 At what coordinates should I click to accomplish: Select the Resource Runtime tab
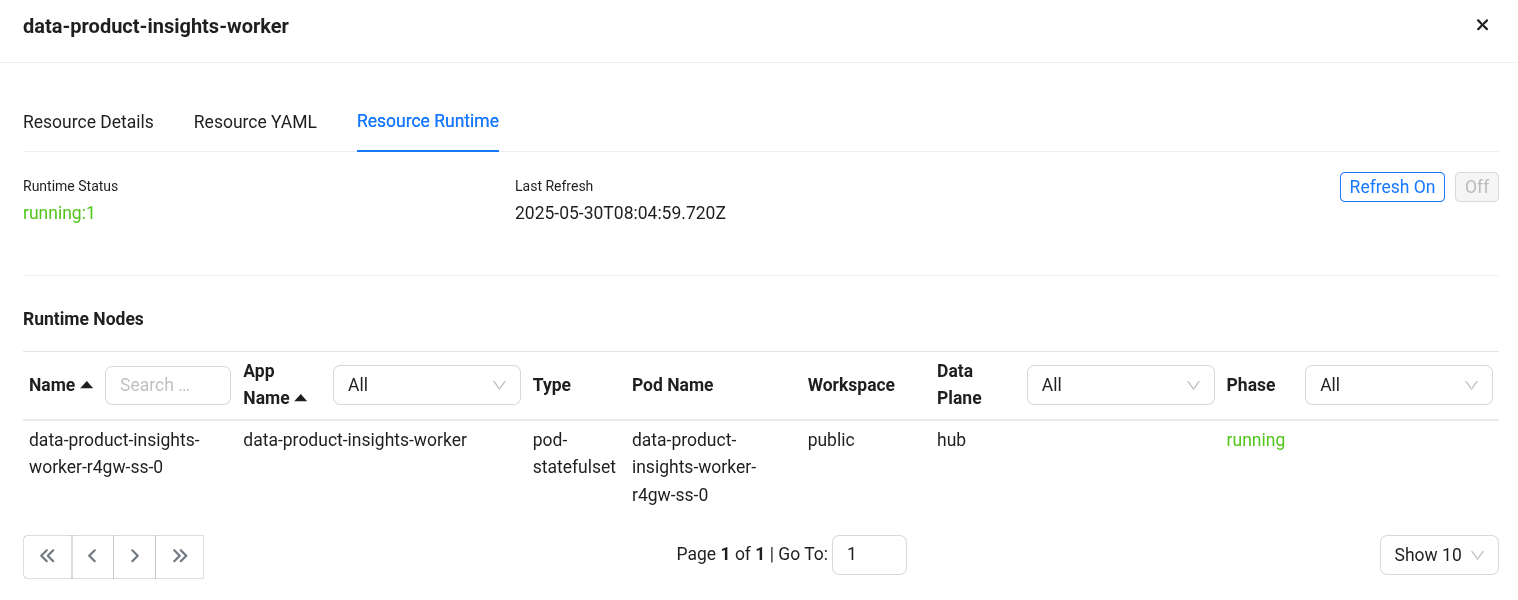(427, 121)
